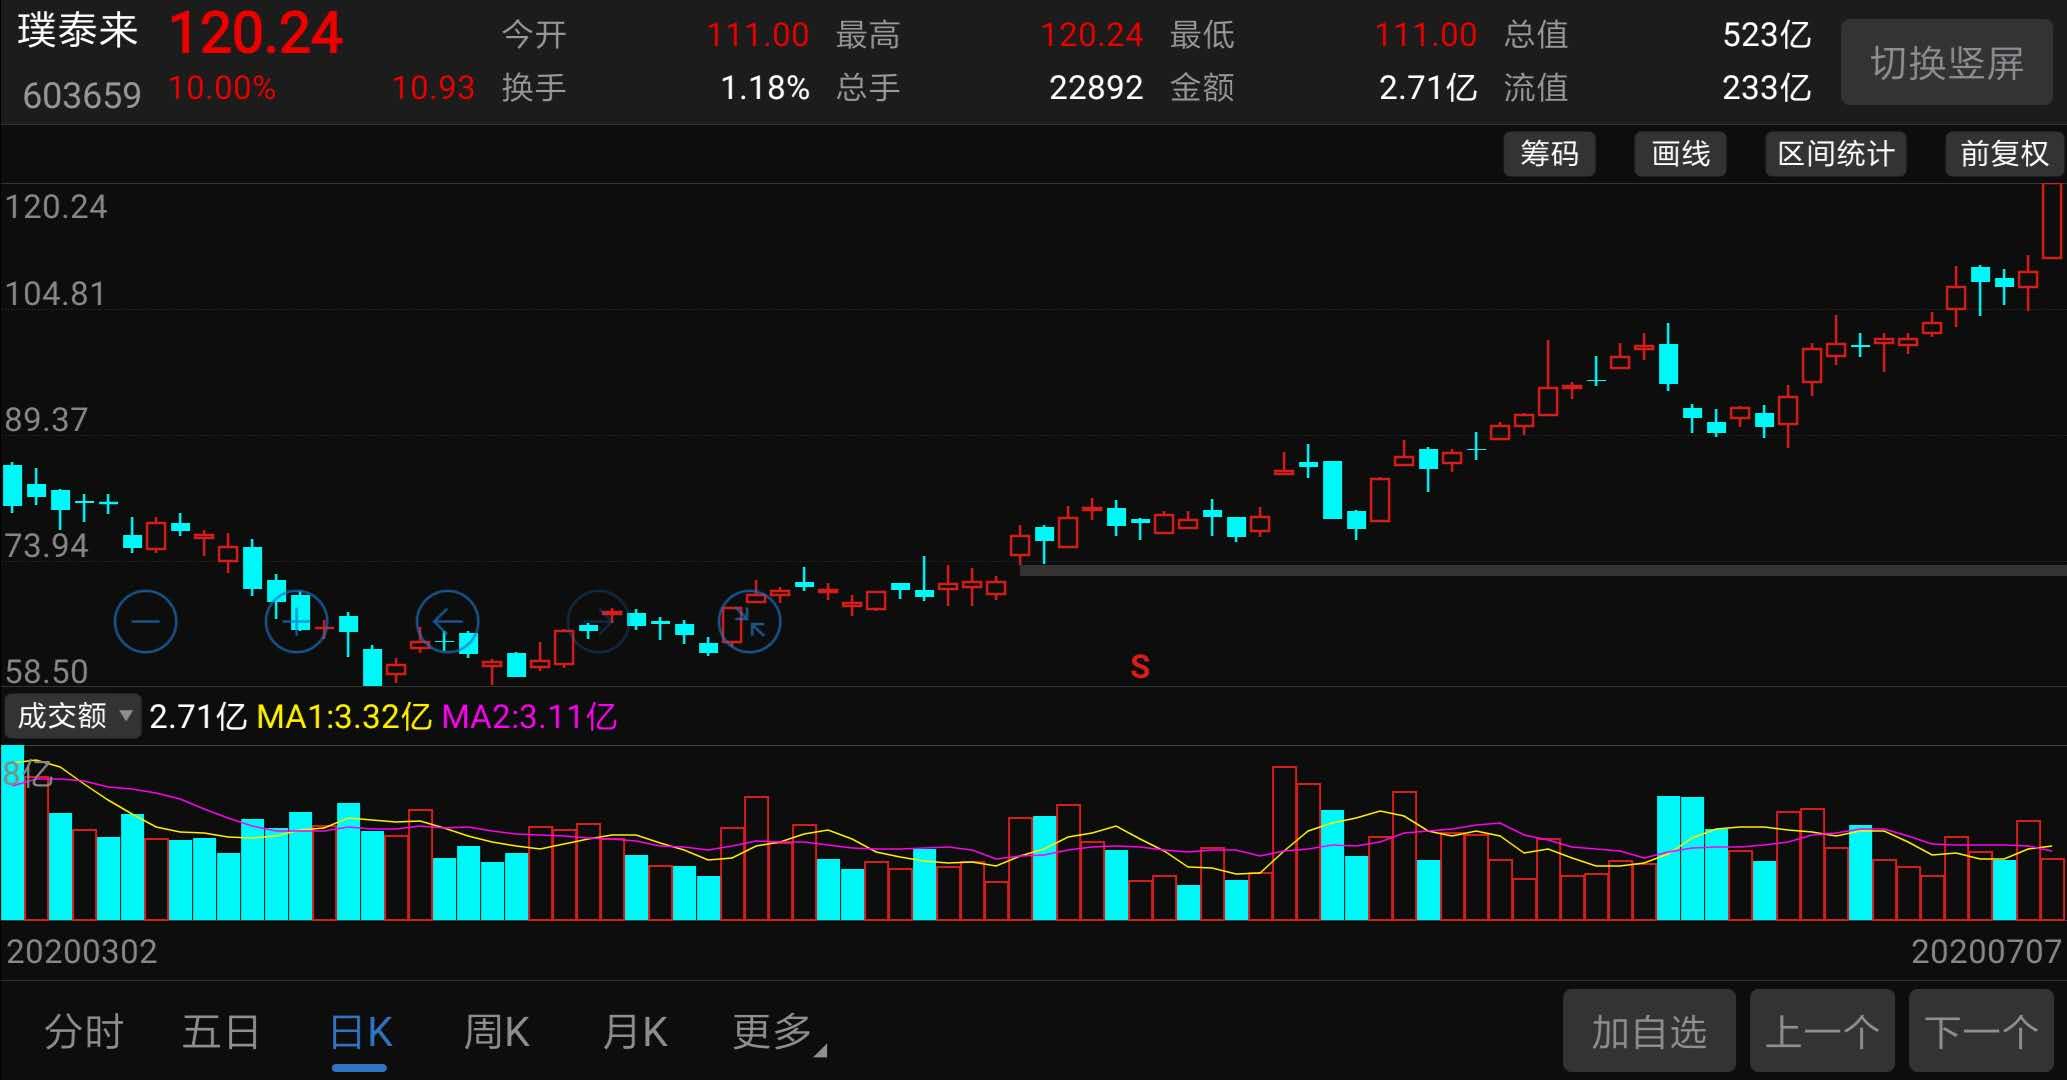Activate the 画线 drawing tool
The height and width of the screenshot is (1080, 2067).
[1680, 154]
